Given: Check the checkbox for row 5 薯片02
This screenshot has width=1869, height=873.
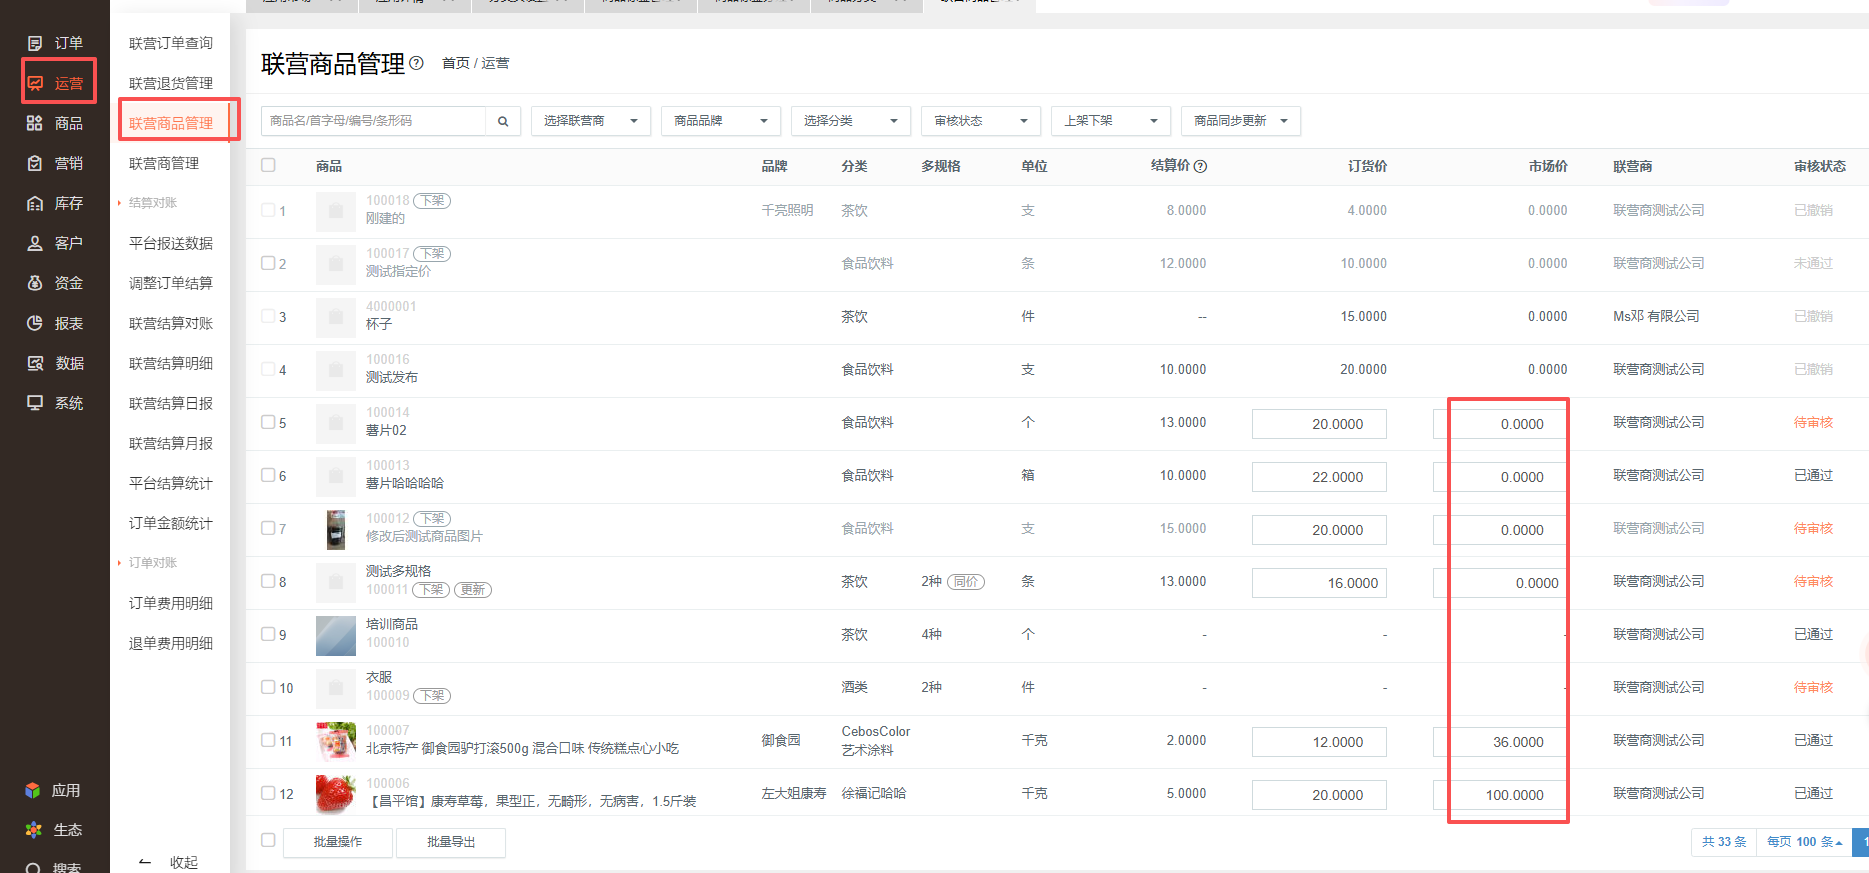Looking at the screenshot, I should (x=268, y=422).
